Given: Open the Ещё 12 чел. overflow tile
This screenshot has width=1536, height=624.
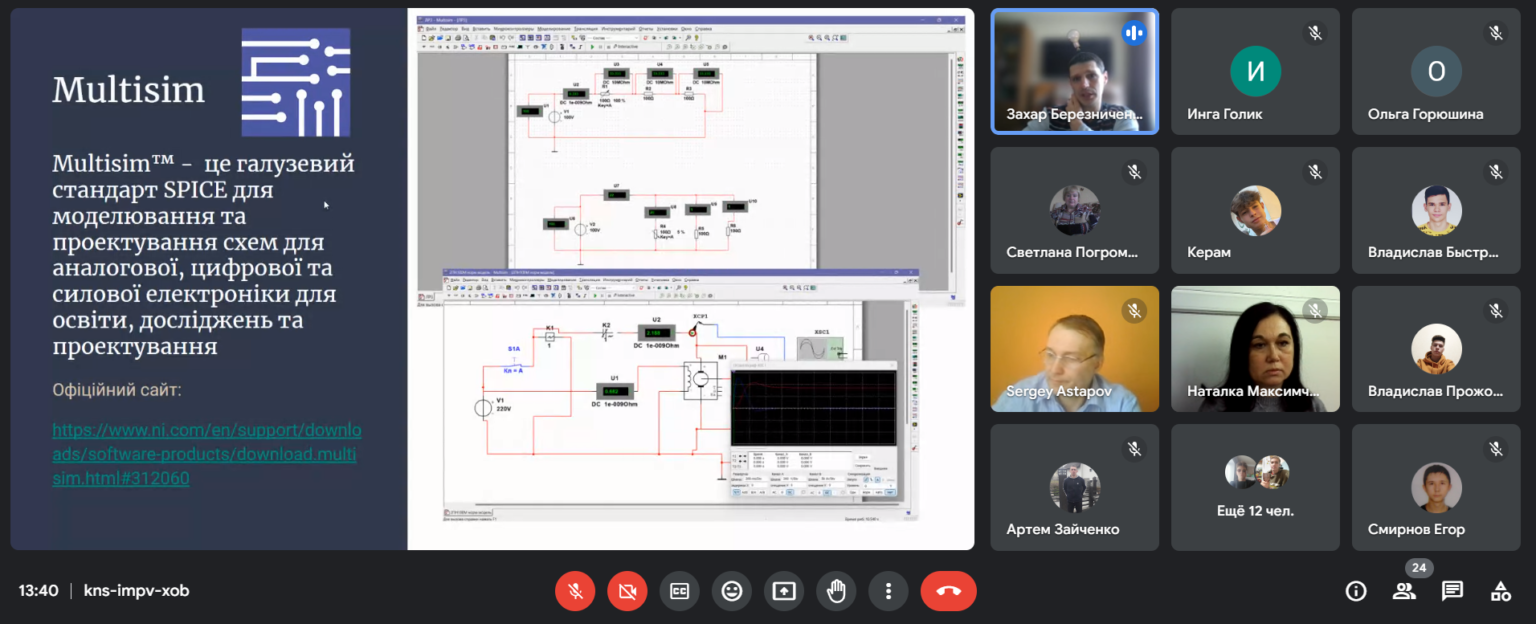Looking at the screenshot, I should pyautogui.click(x=1255, y=487).
